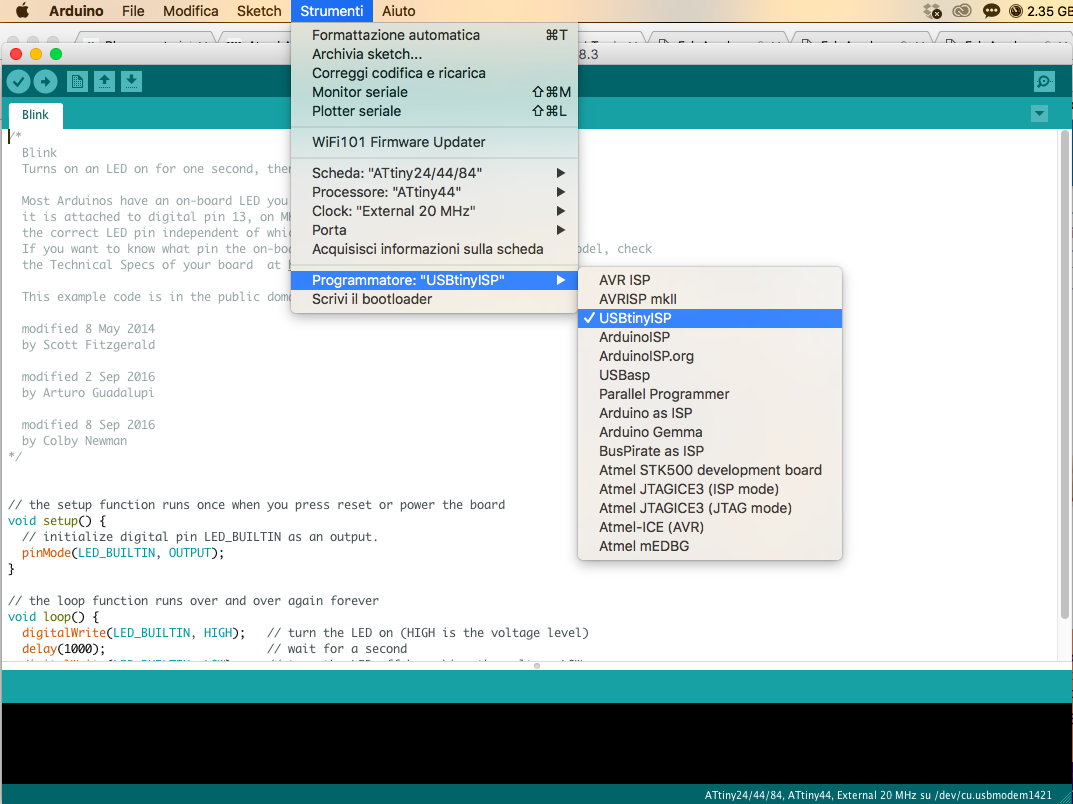The image size is (1073, 804).
Task: Choose AVRISP mkII programmer
Action: (710, 299)
